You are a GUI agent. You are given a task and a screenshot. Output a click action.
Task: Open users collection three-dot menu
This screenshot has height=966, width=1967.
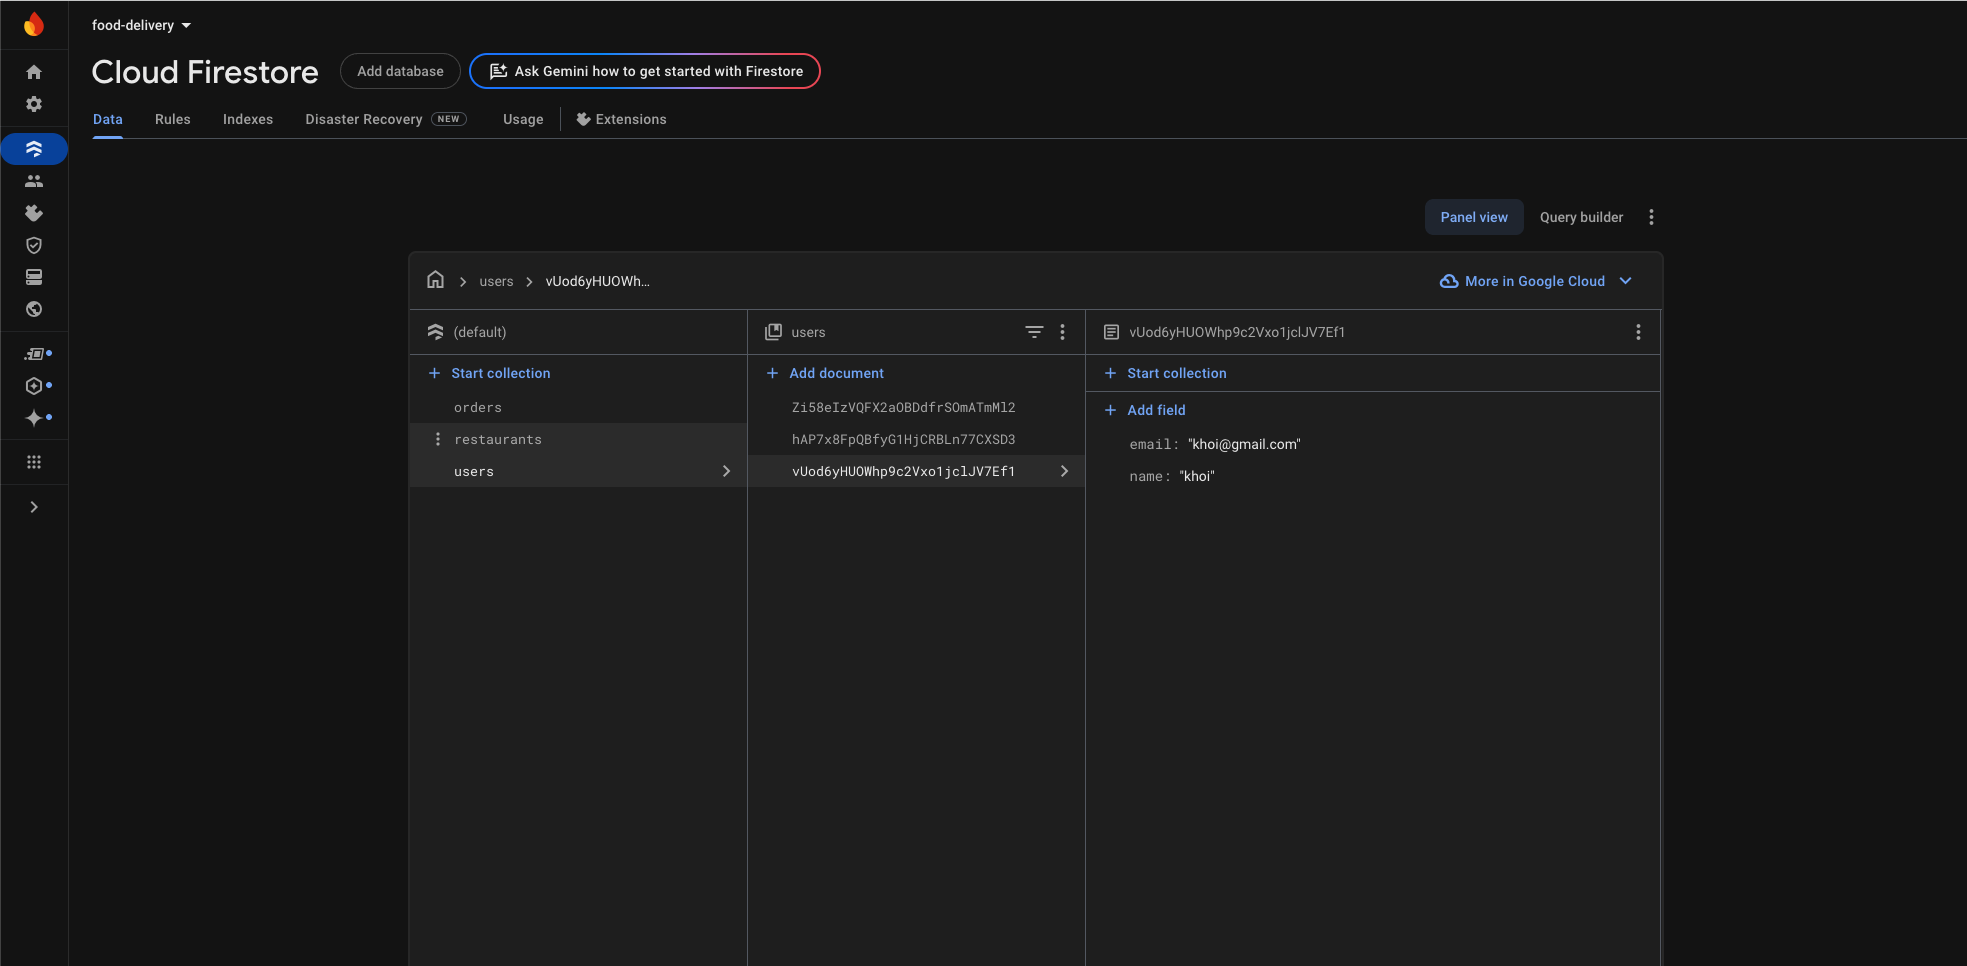click(x=1062, y=332)
